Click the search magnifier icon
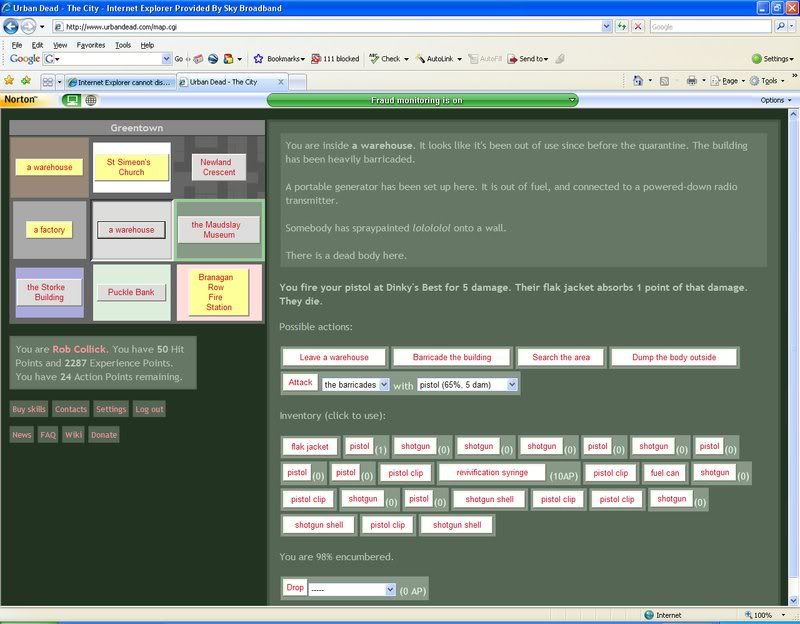Viewport: 800px width, 624px height. tap(780, 26)
